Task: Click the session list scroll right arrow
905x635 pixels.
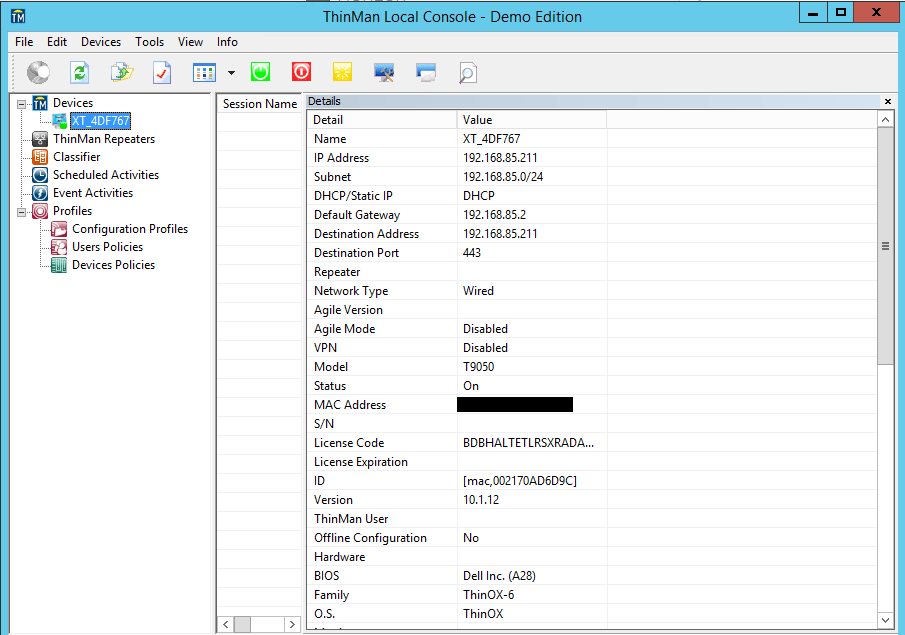Action: click(293, 624)
